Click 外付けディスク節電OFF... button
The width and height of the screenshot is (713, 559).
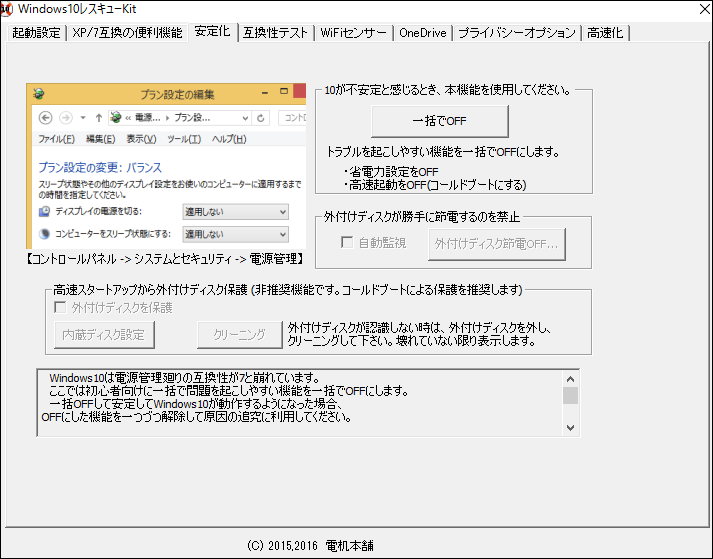pos(497,244)
